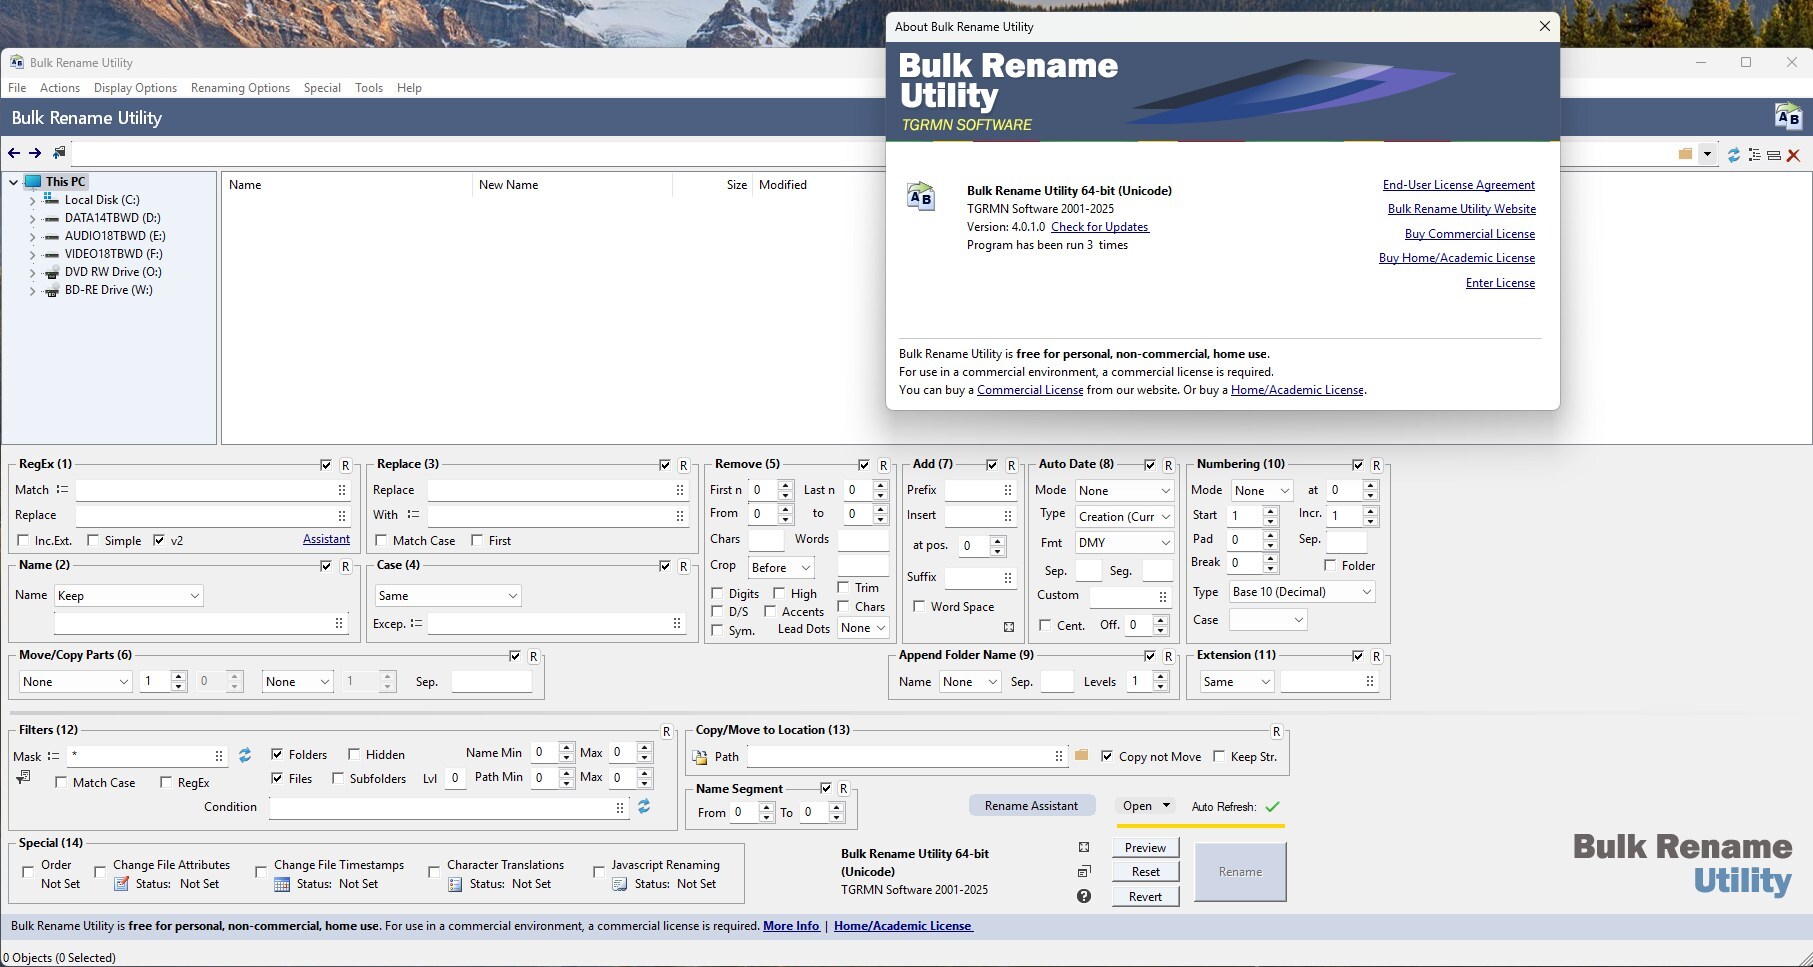The height and width of the screenshot is (967, 1813).
Task: Click the folder browse icon beside Path field
Action: pyautogui.click(x=1081, y=756)
